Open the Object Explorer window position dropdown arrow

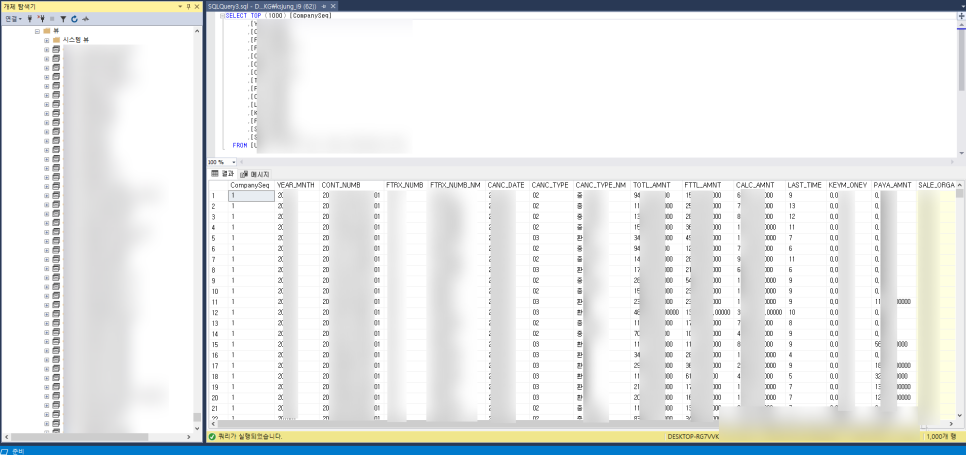(x=180, y=6)
